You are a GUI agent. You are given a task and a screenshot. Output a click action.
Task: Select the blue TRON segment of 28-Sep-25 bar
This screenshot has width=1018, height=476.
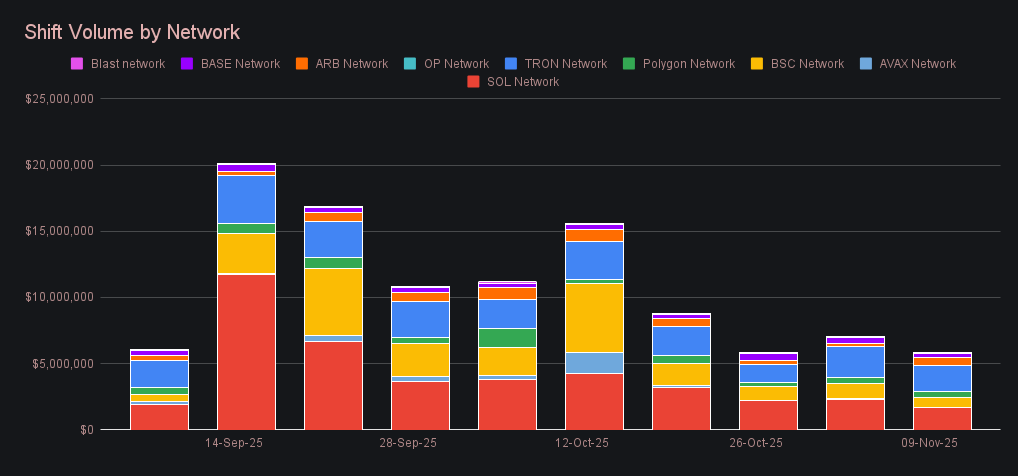[x=420, y=319]
